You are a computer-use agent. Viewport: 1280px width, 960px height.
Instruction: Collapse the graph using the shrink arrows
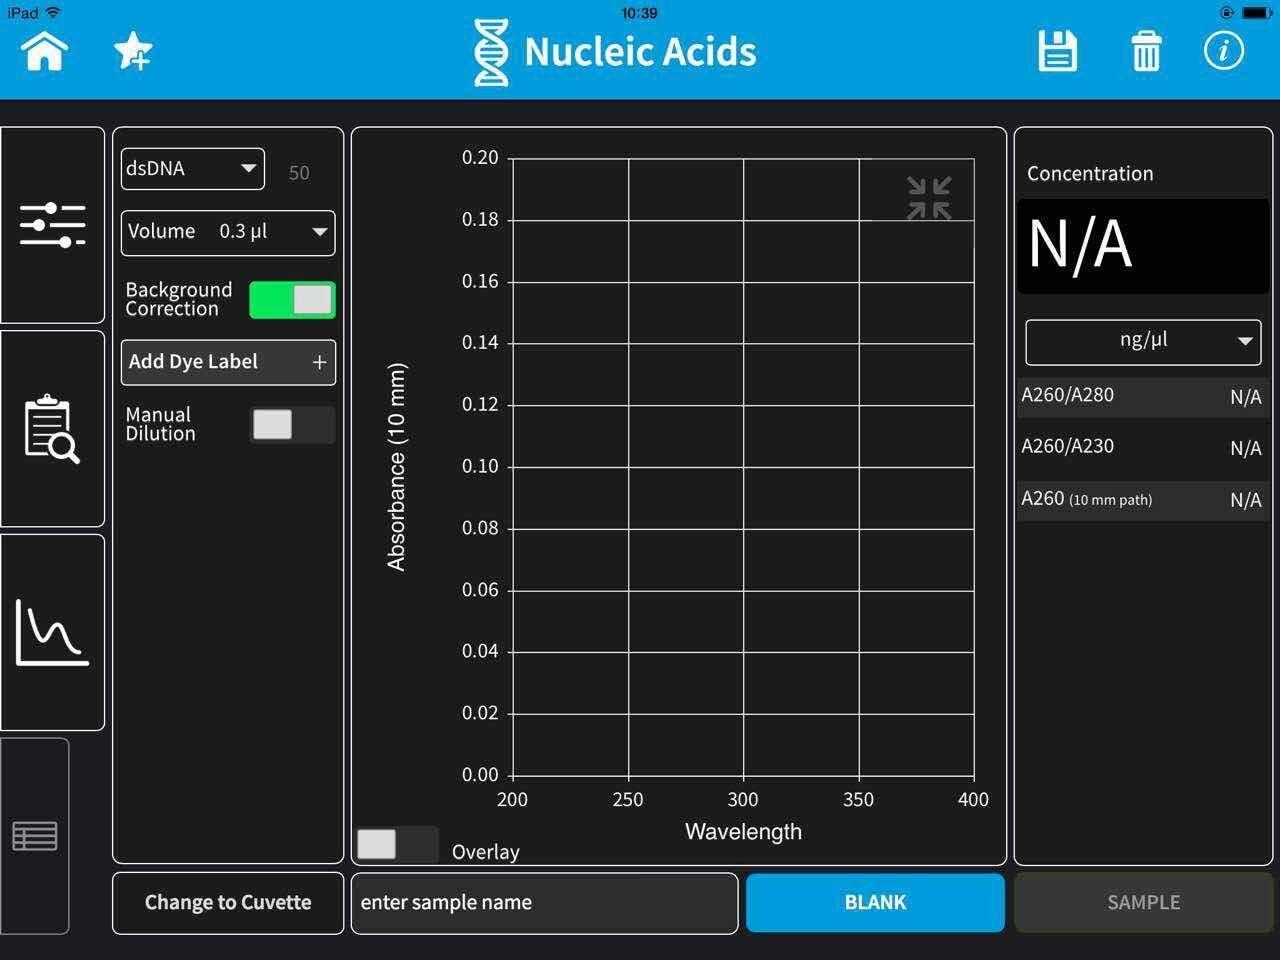pyautogui.click(x=929, y=198)
